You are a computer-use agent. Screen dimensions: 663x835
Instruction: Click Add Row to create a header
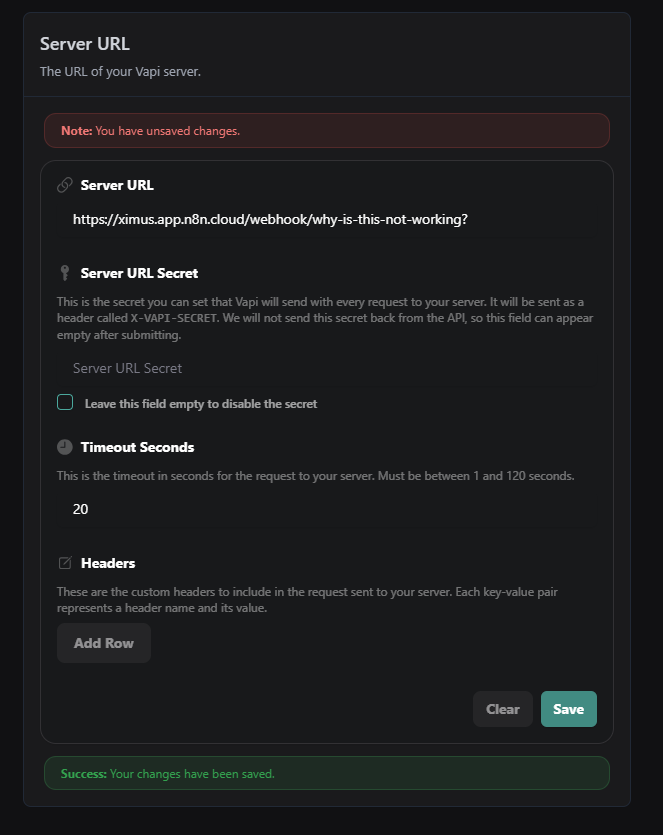[x=103, y=642]
